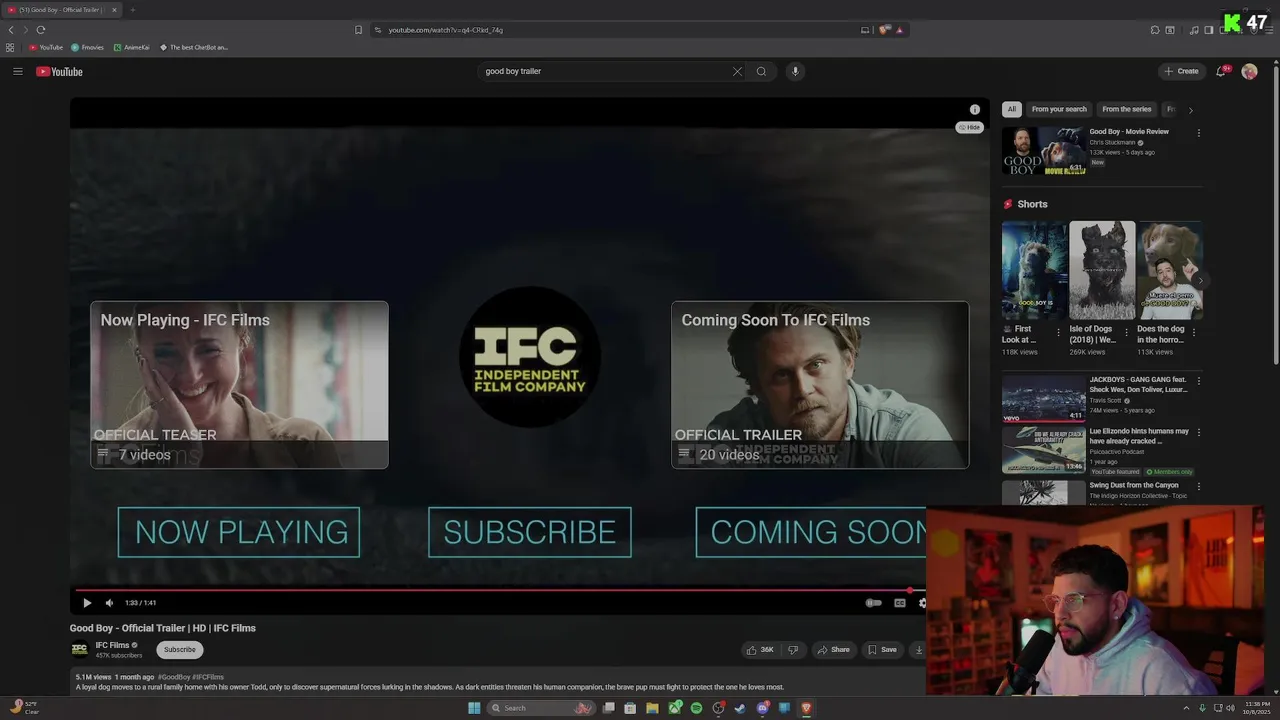This screenshot has width=1280, height=720.
Task: Open Steam from taskbar
Action: coord(740,708)
